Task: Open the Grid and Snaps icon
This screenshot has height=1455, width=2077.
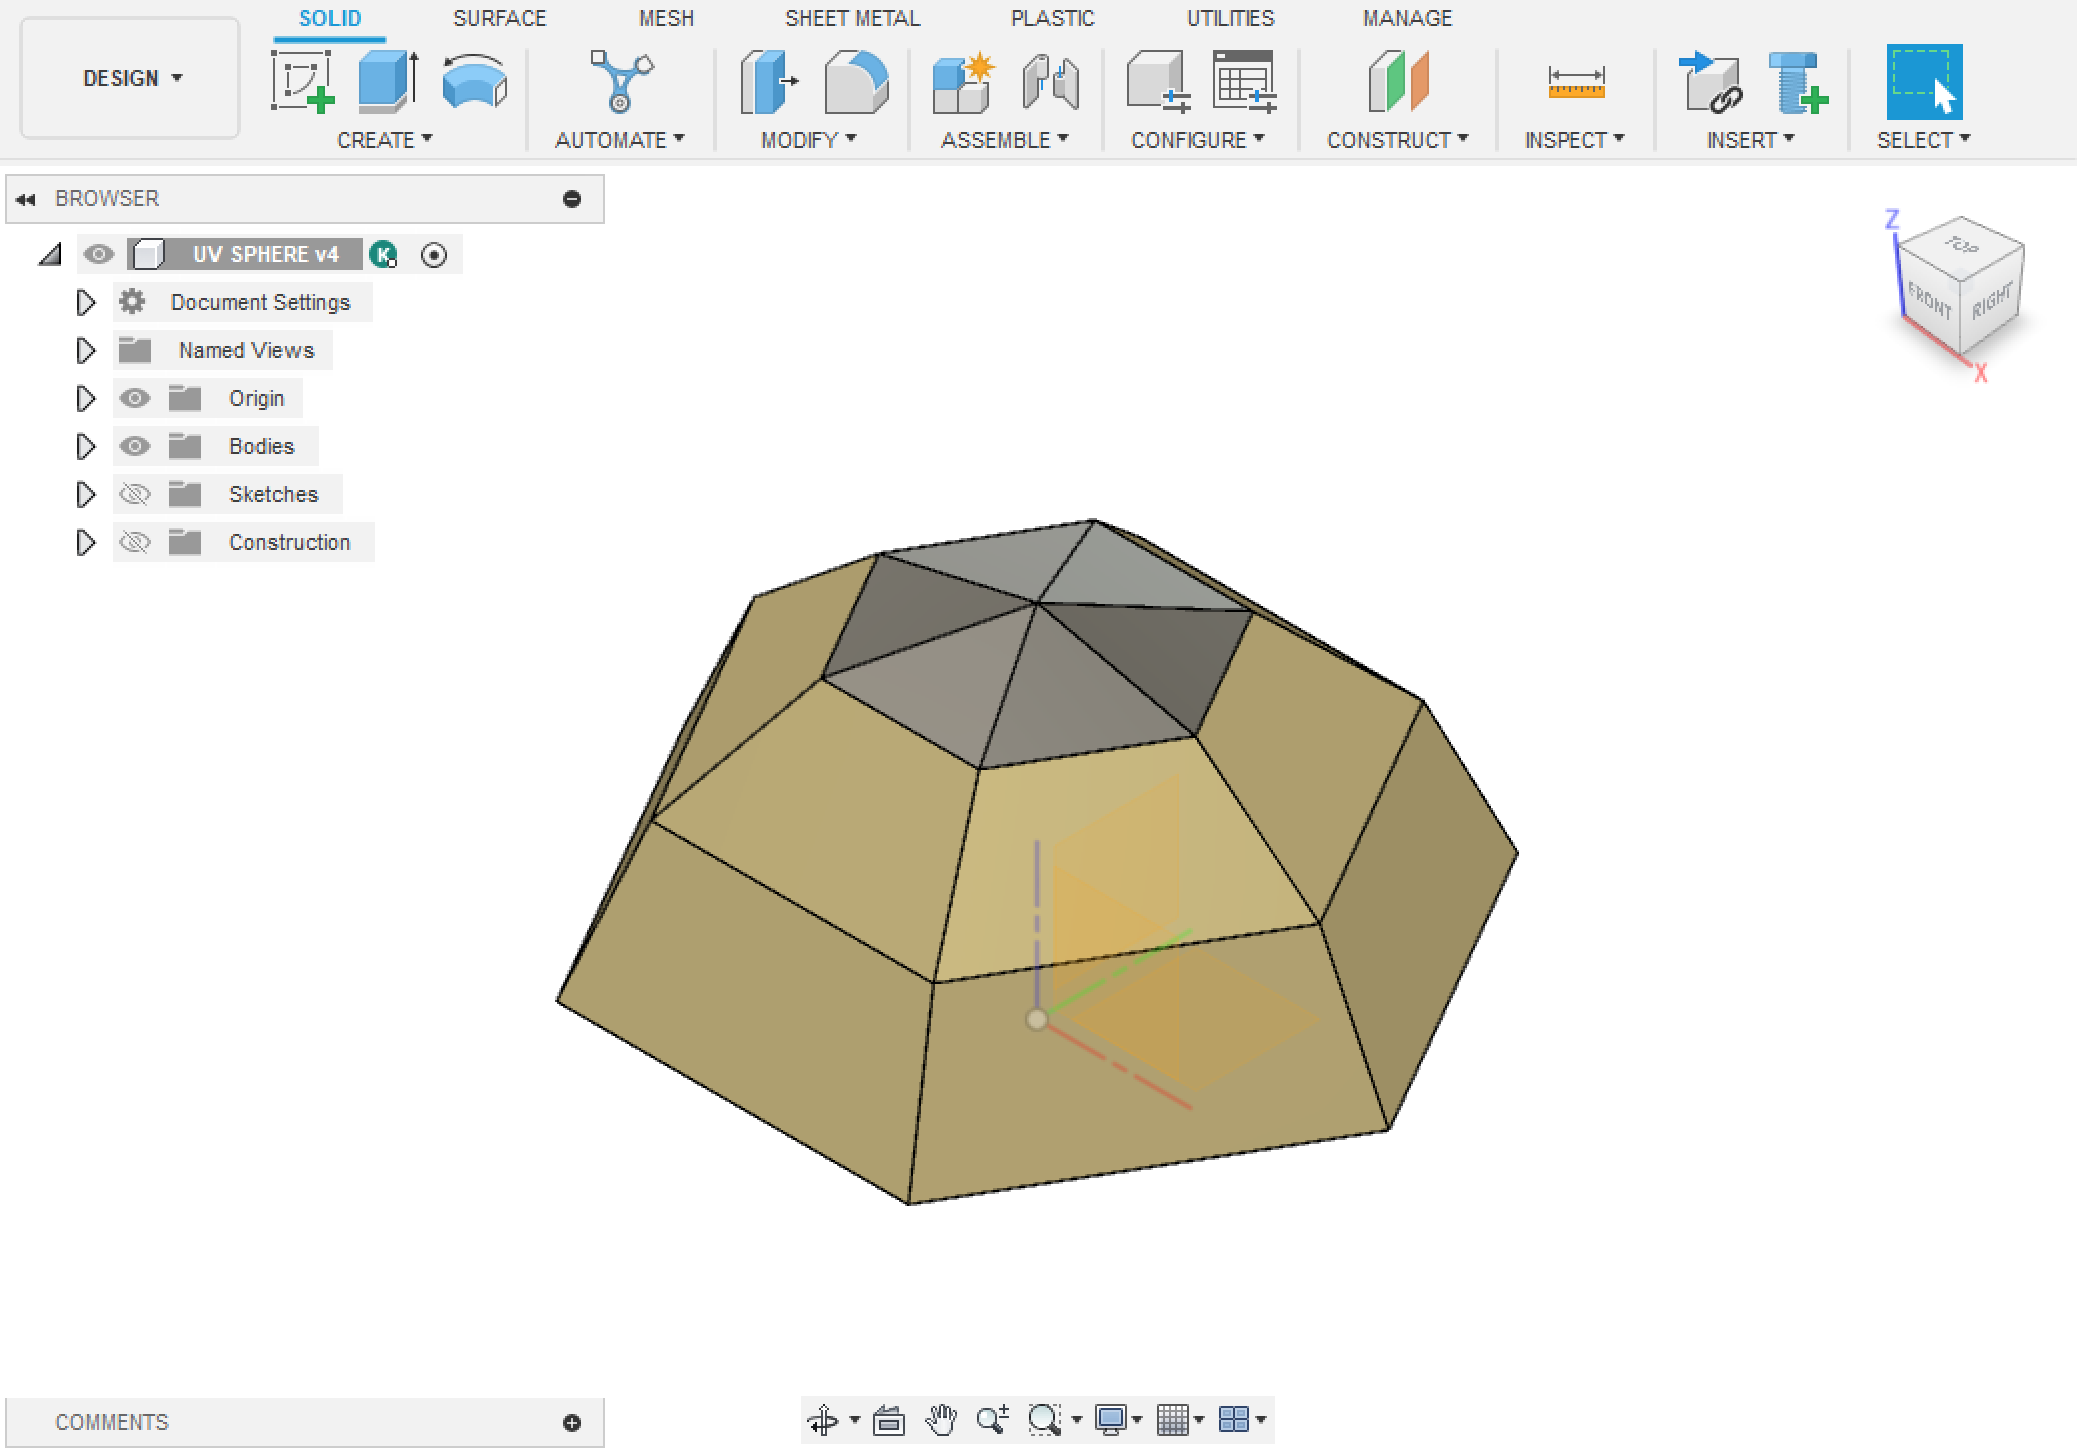Action: (x=1173, y=1420)
